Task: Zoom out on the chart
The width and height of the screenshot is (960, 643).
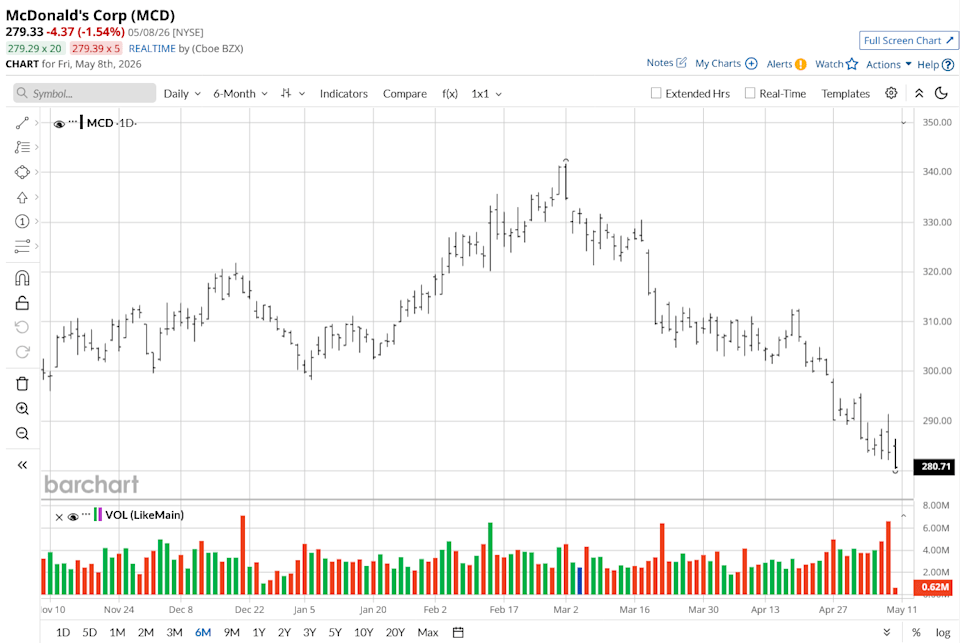Action: click(22, 434)
